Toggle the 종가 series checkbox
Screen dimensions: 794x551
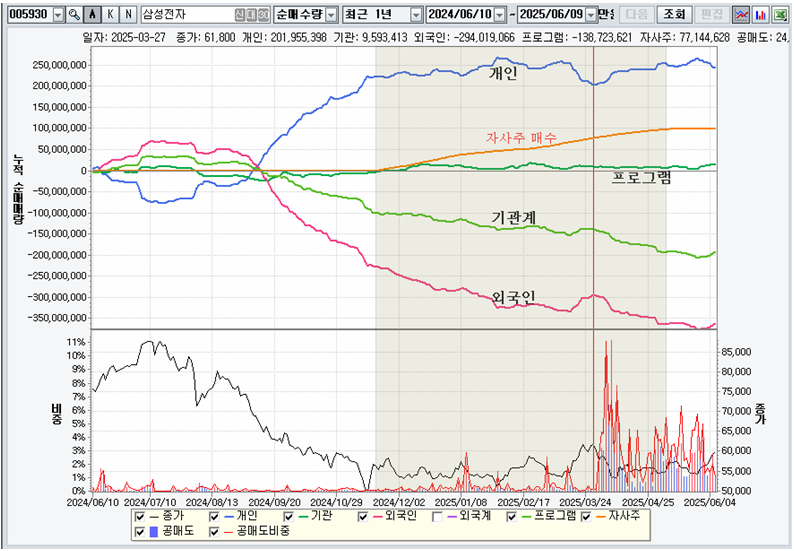(x=140, y=517)
